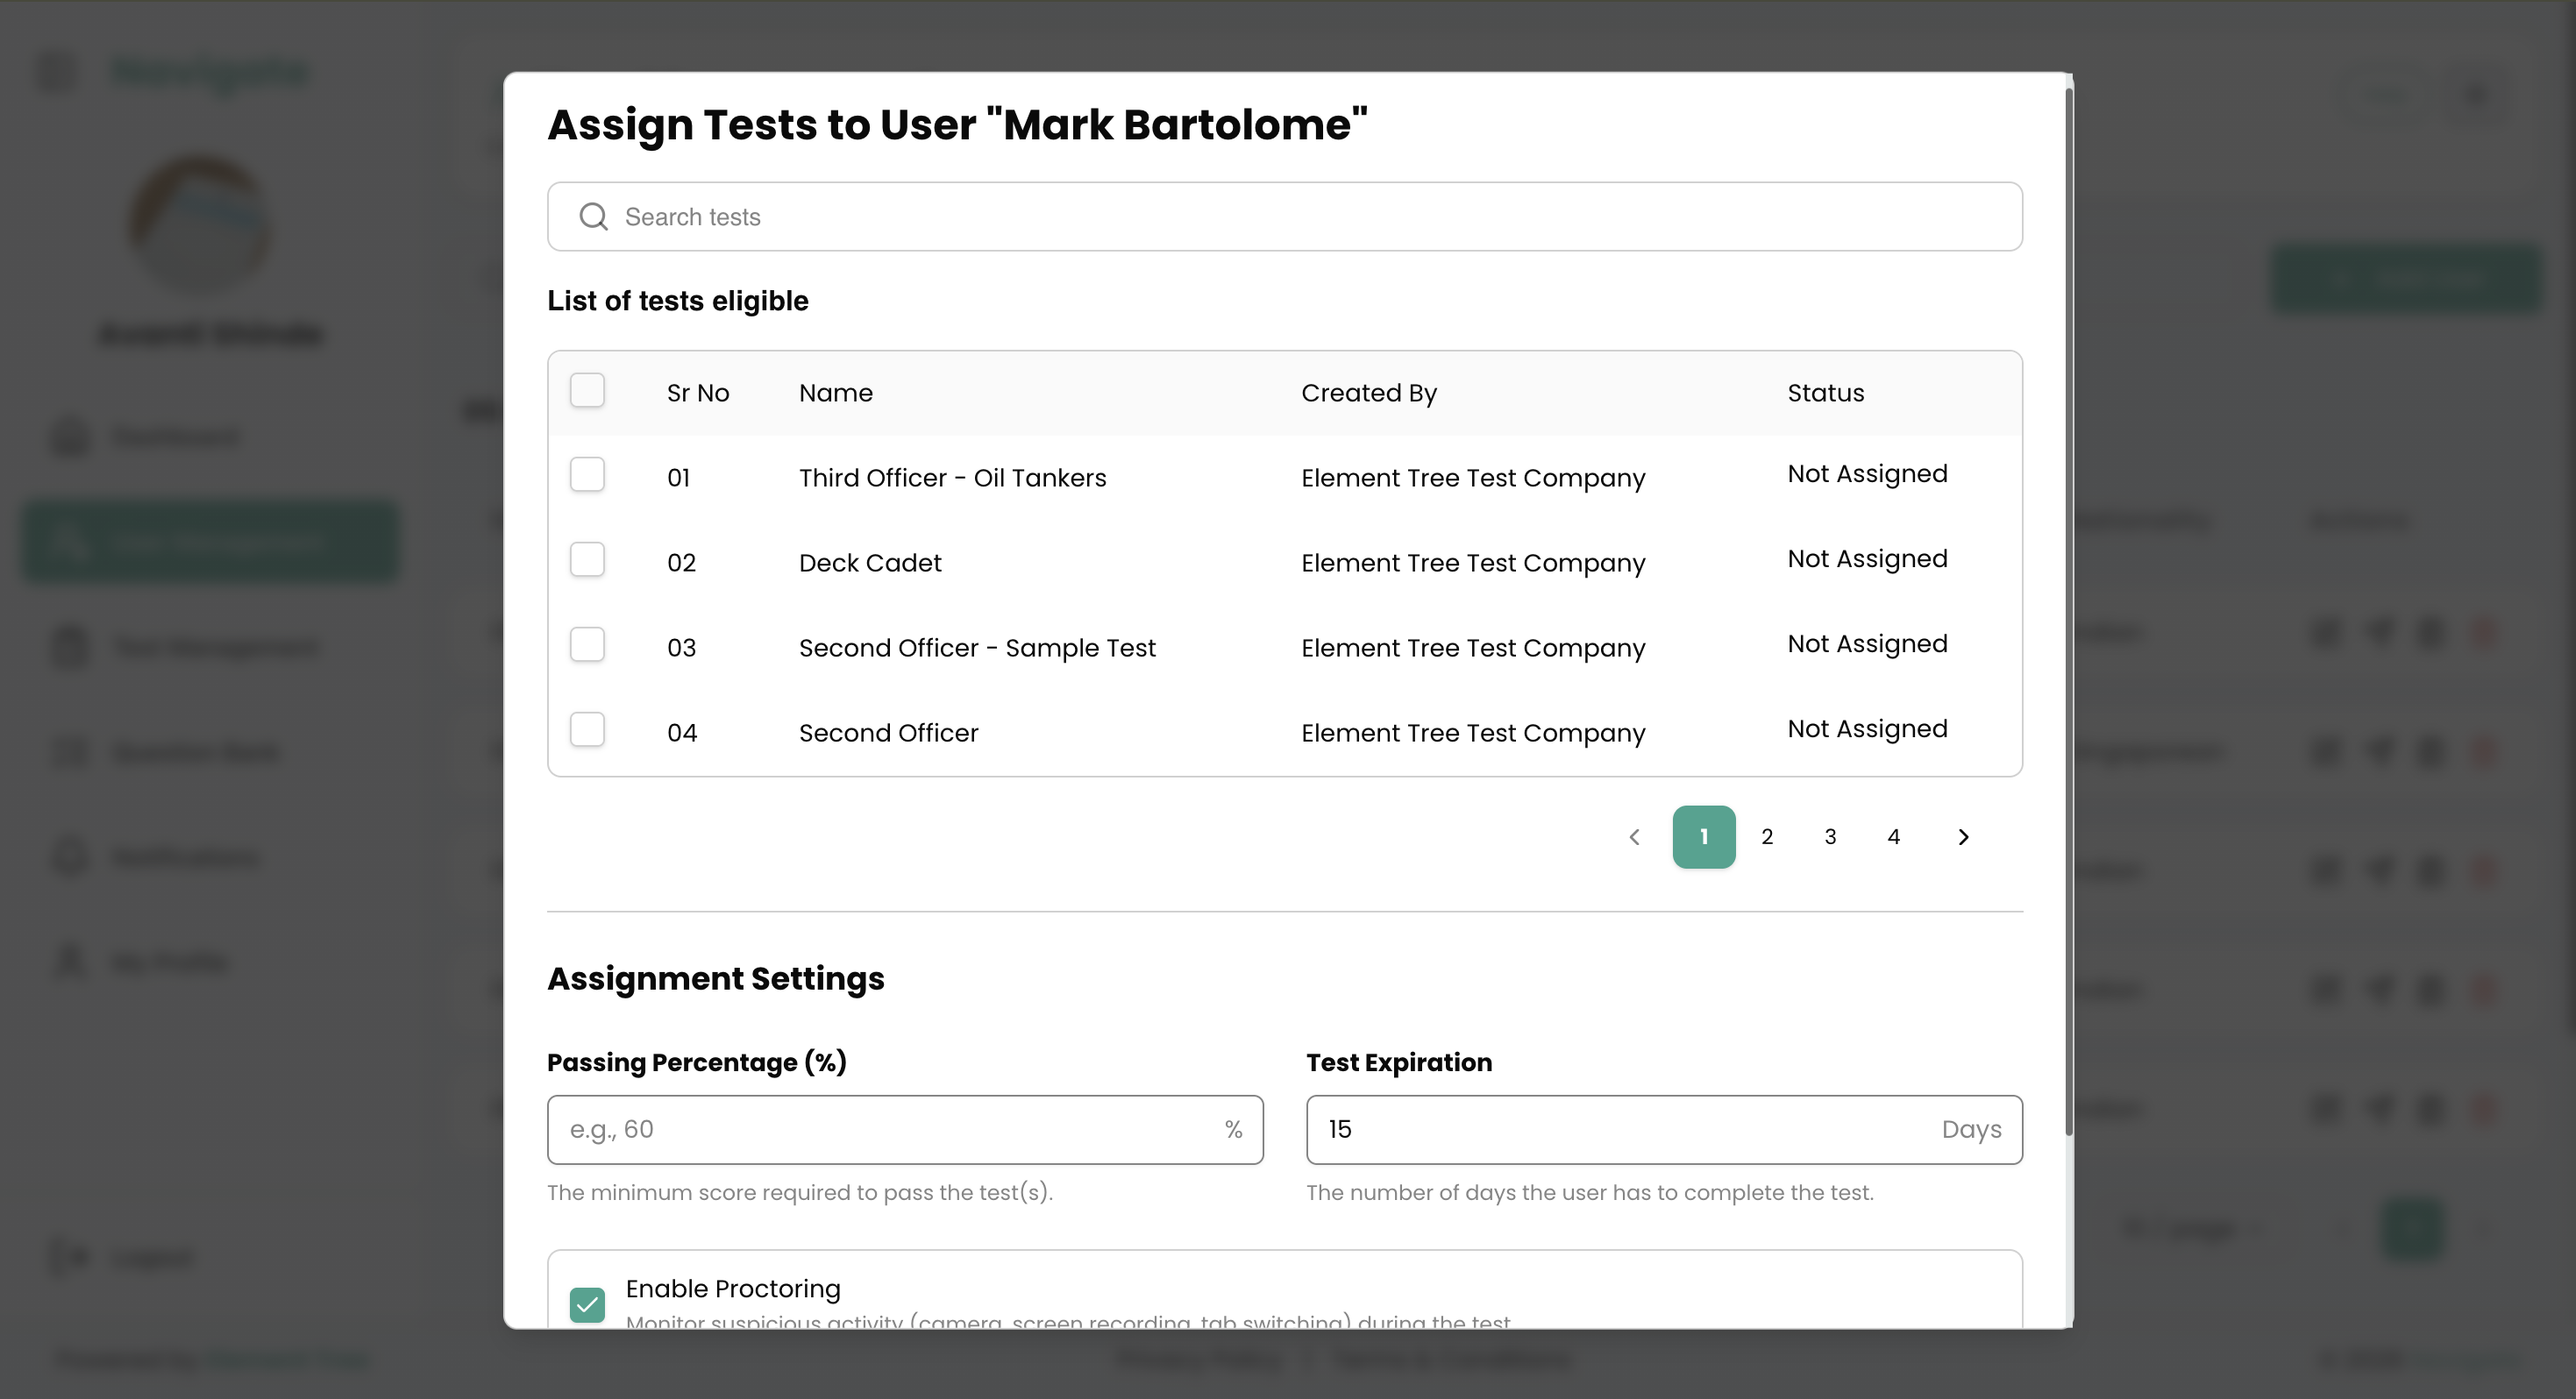The width and height of the screenshot is (2576, 1399).
Task: Click Not Assigned status in row 01
Action: pos(1867,473)
